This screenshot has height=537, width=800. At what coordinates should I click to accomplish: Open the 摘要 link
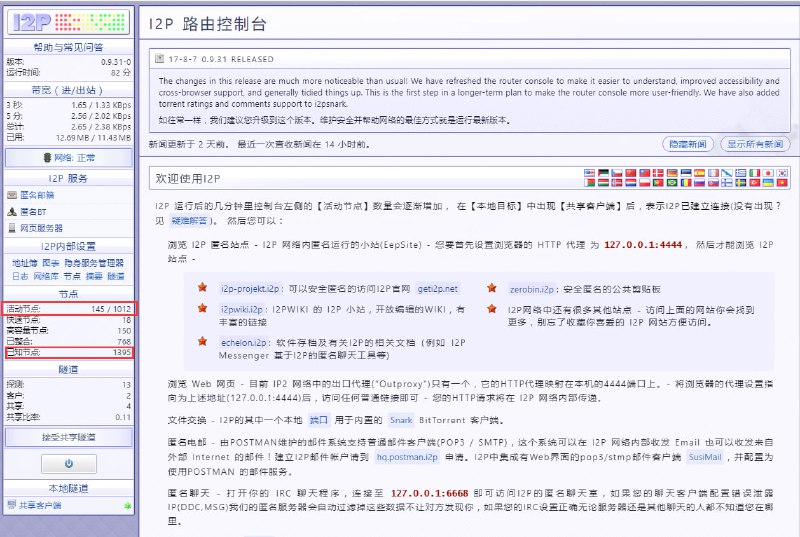[94, 276]
